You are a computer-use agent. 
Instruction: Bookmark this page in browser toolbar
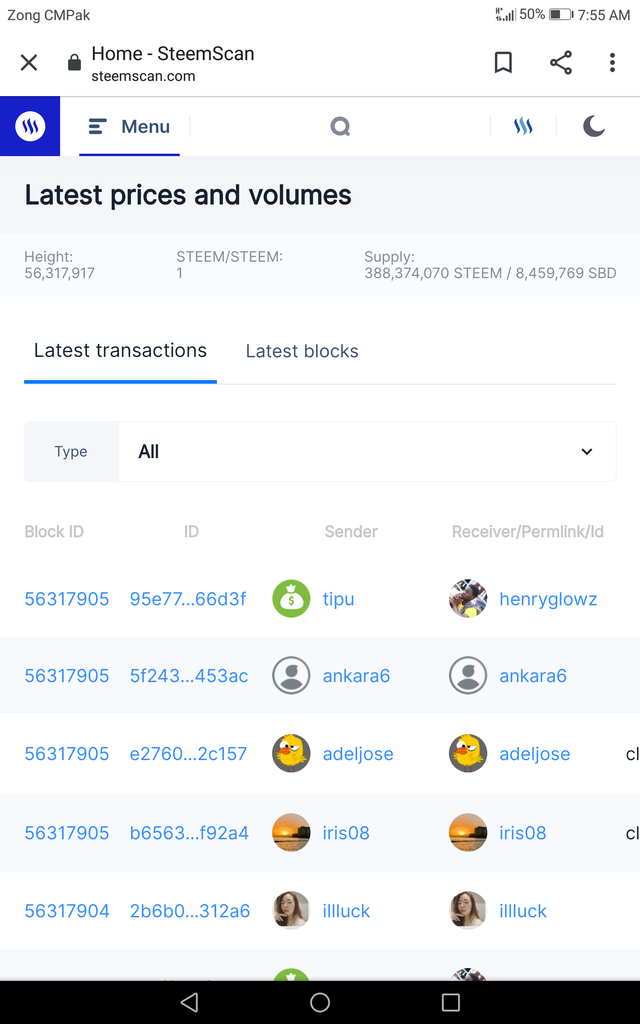pos(503,63)
